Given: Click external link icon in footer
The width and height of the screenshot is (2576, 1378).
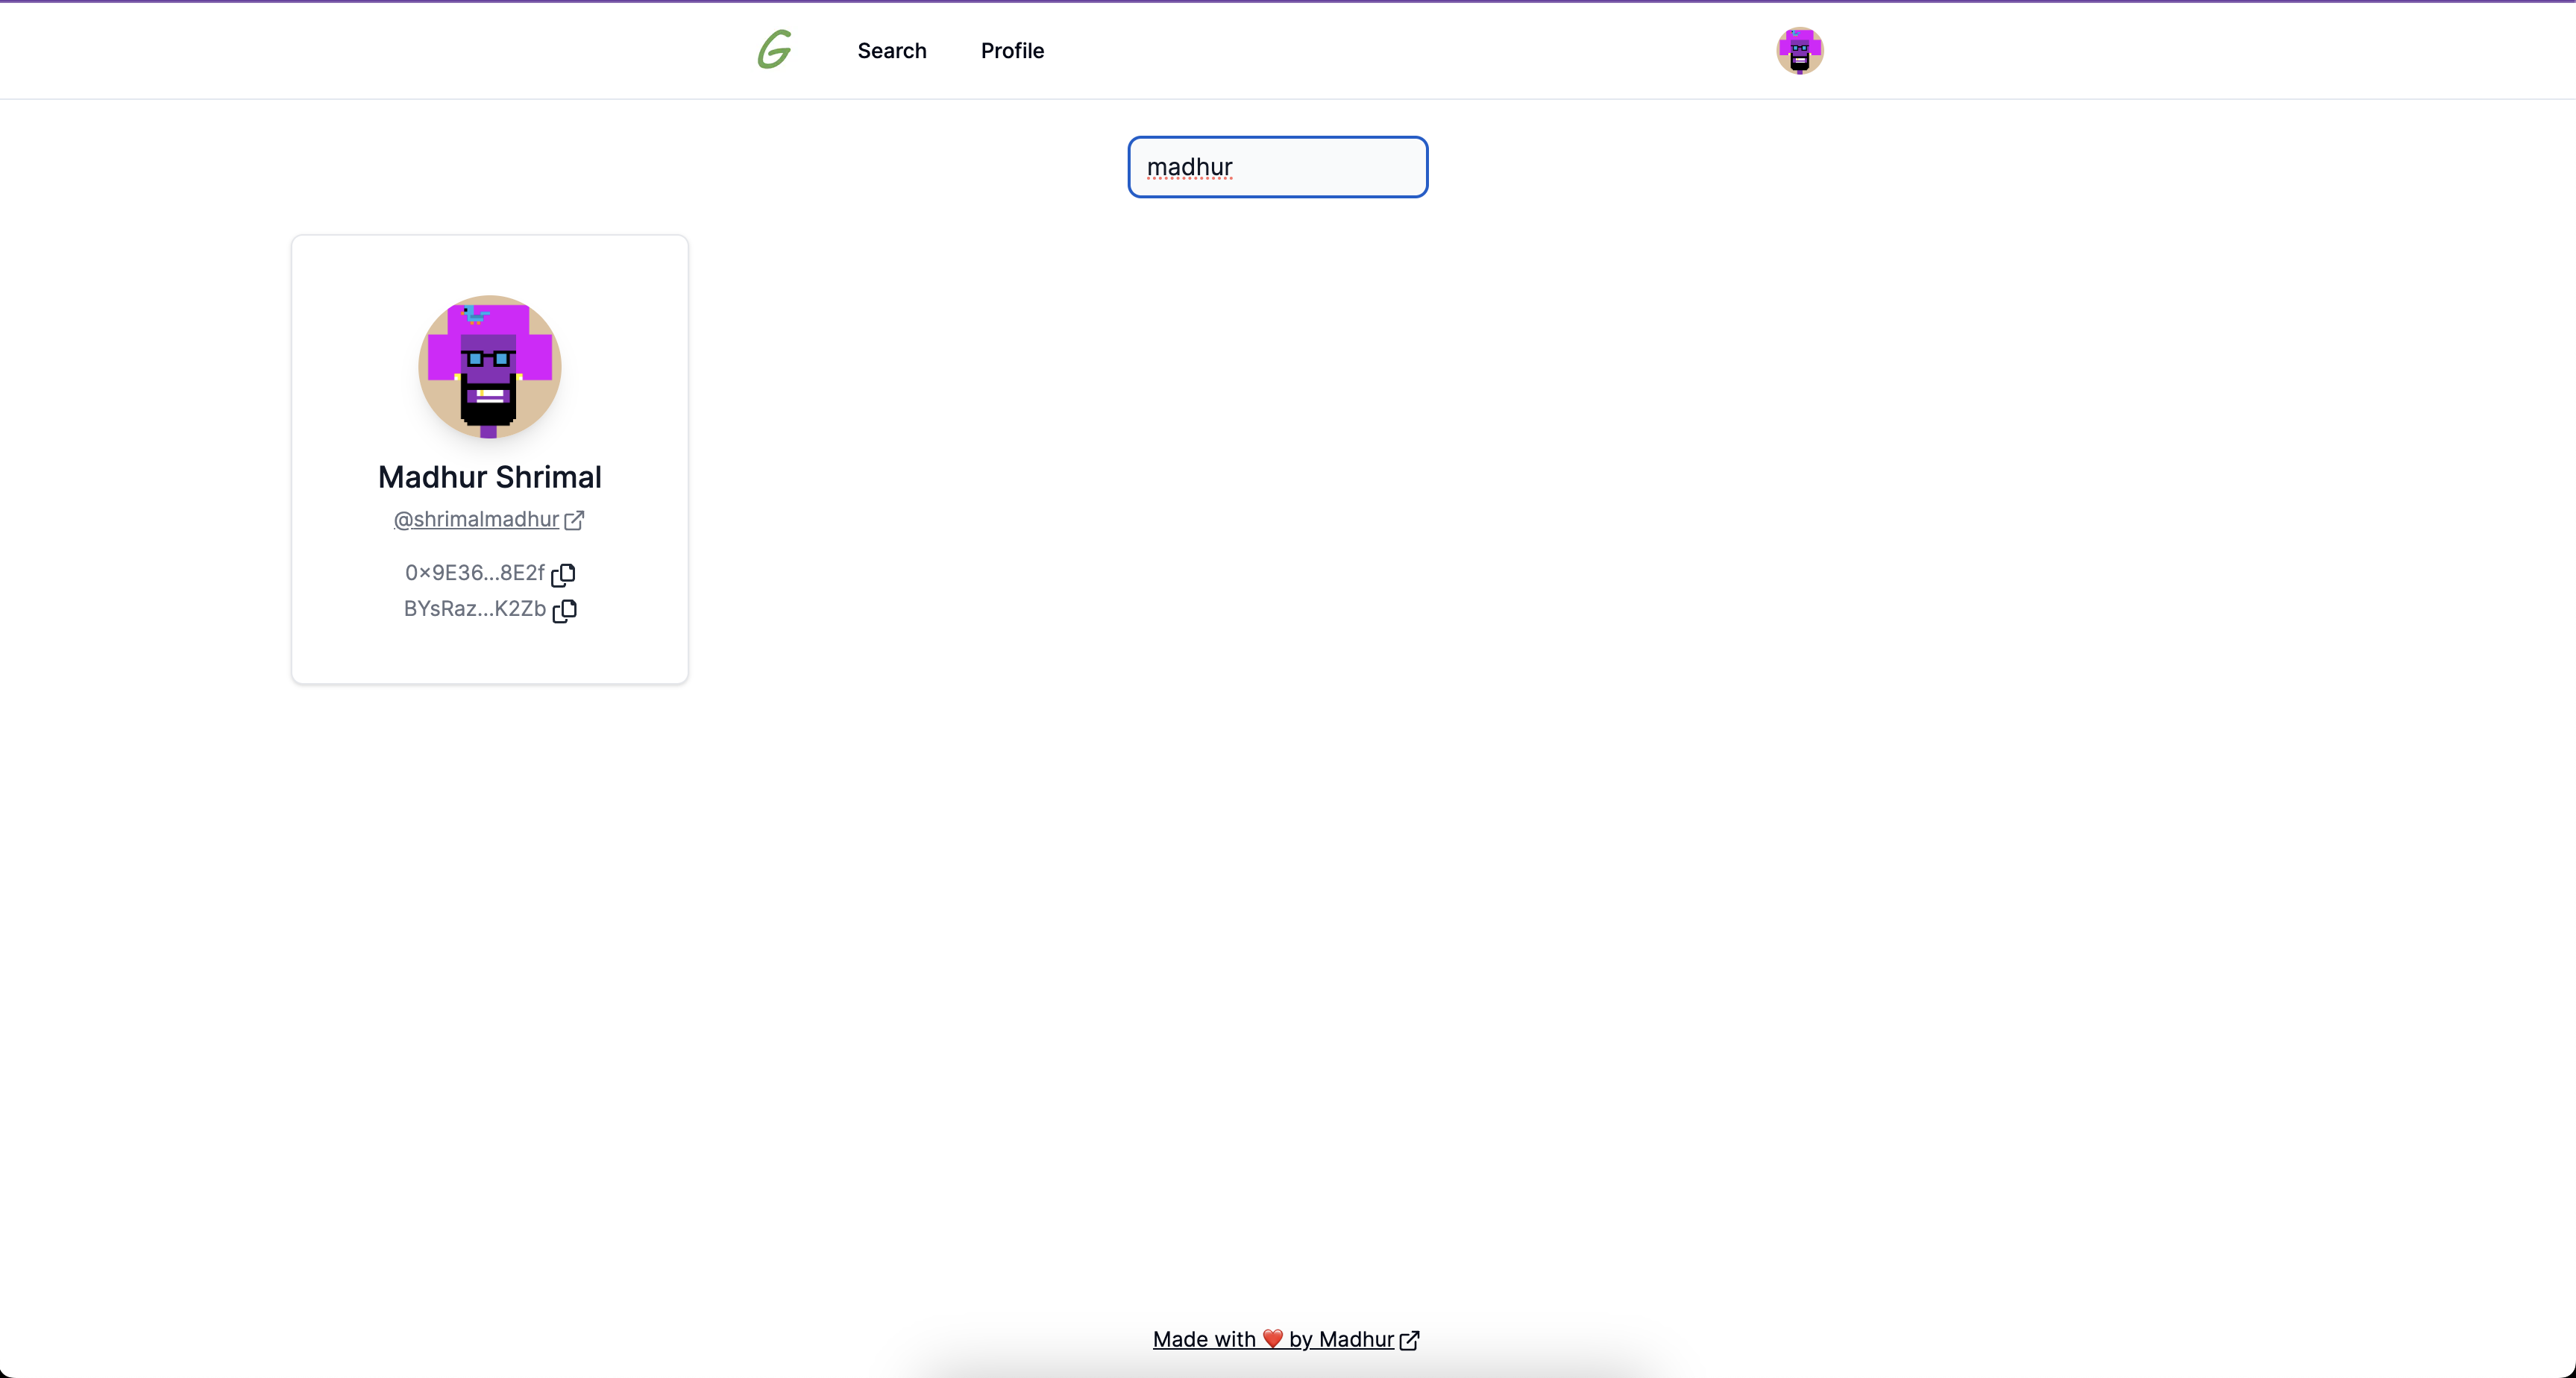Looking at the screenshot, I should pyautogui.click(x=1409, y=1340).
